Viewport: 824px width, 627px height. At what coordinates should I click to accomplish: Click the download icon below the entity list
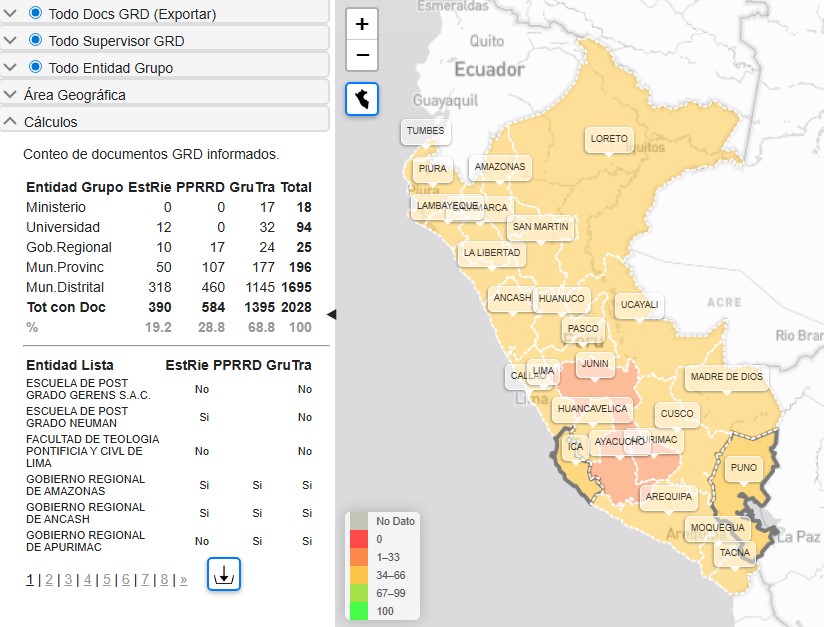(x=223, y=574)
